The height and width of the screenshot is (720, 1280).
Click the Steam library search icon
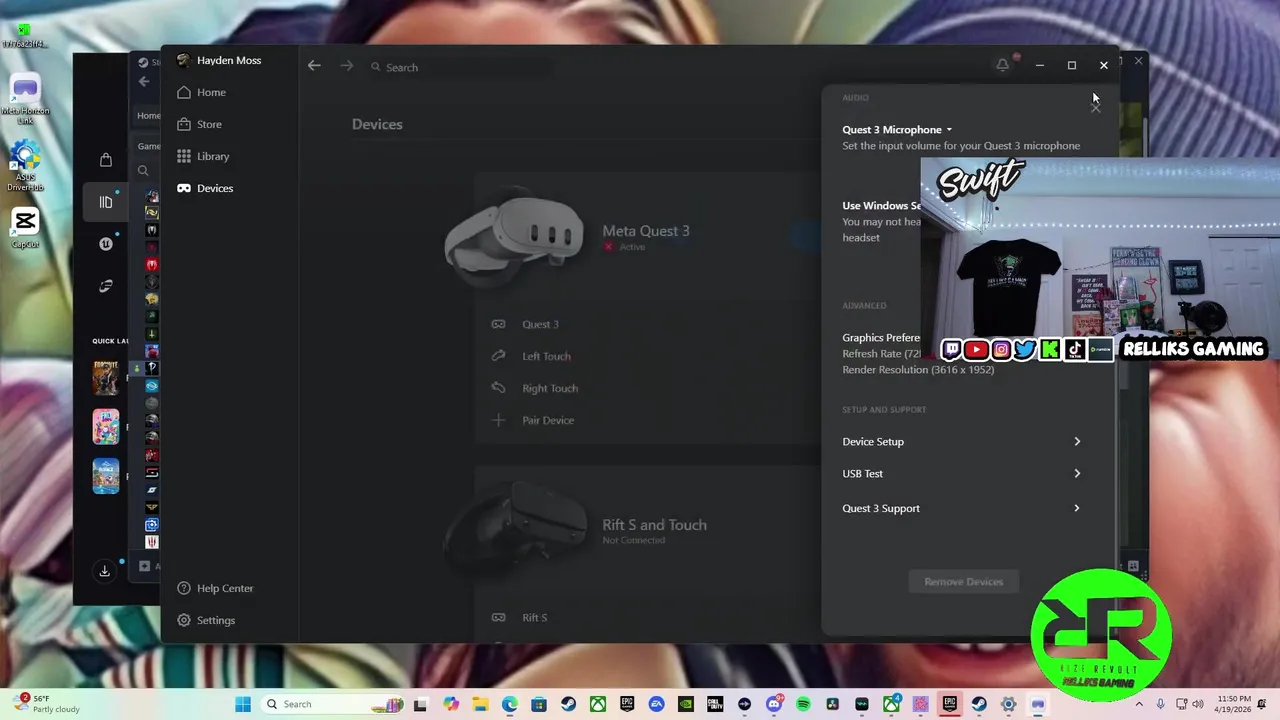tap(143, 171)
